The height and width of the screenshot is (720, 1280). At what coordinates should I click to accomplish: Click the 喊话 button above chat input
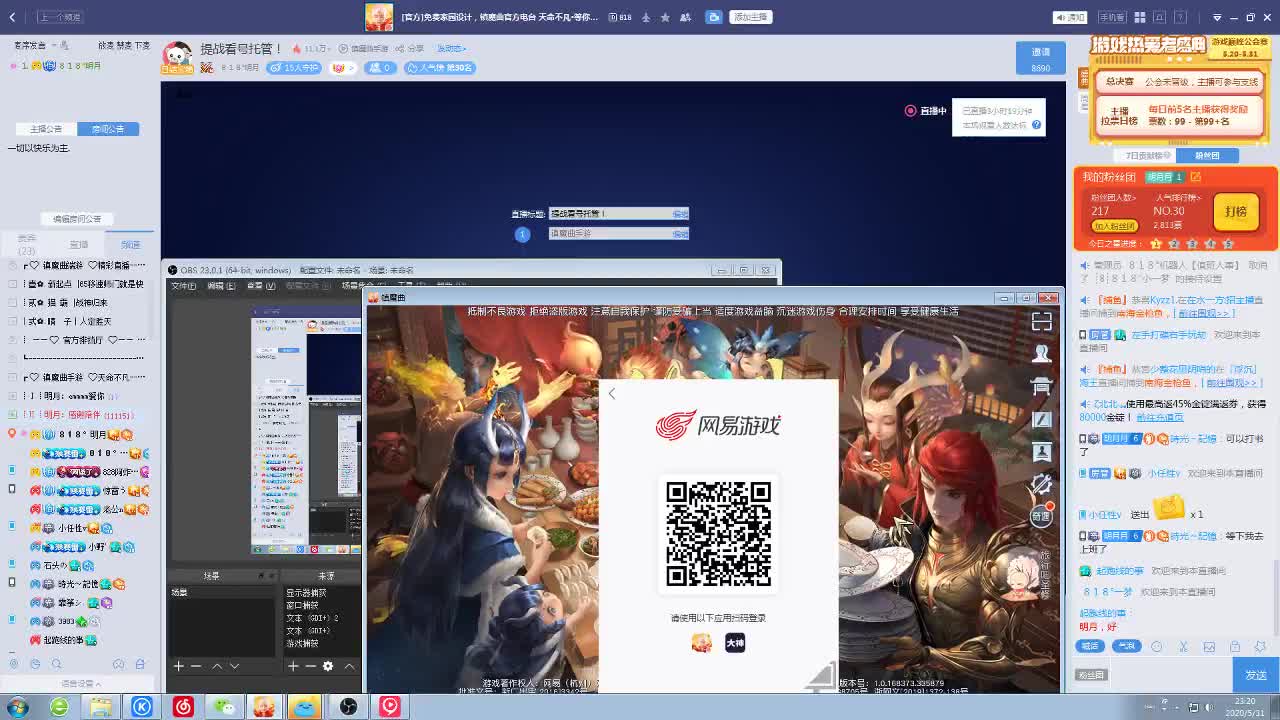1090,646
